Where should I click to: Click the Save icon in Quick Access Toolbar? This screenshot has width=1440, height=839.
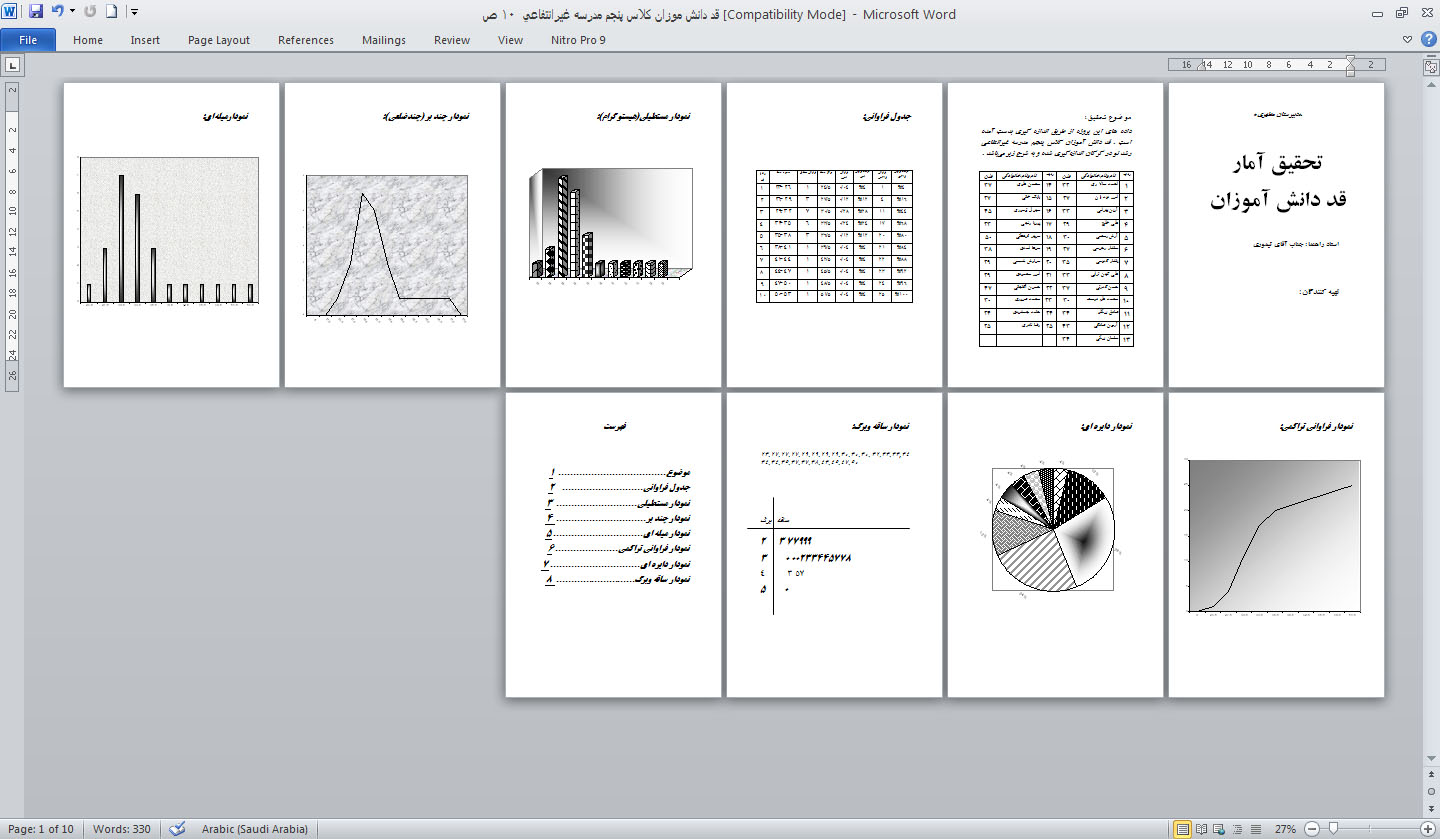click(x=36, y=13)
